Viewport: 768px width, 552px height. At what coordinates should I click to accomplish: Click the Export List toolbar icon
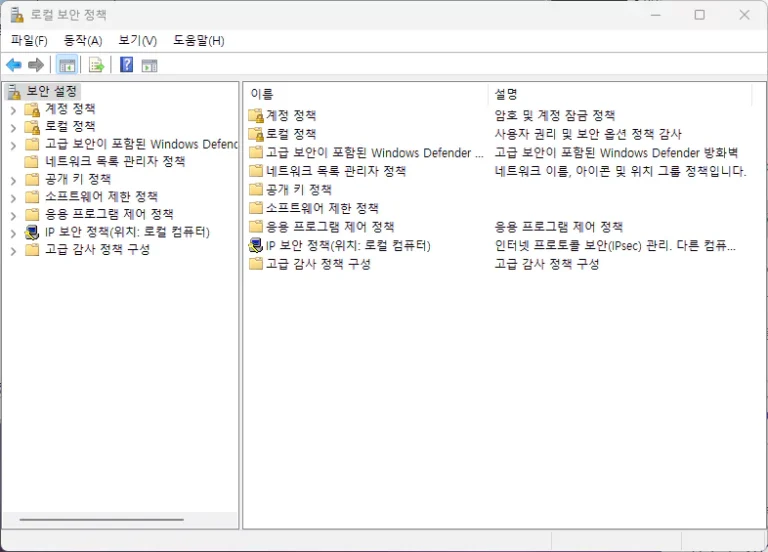coord(96,65)
